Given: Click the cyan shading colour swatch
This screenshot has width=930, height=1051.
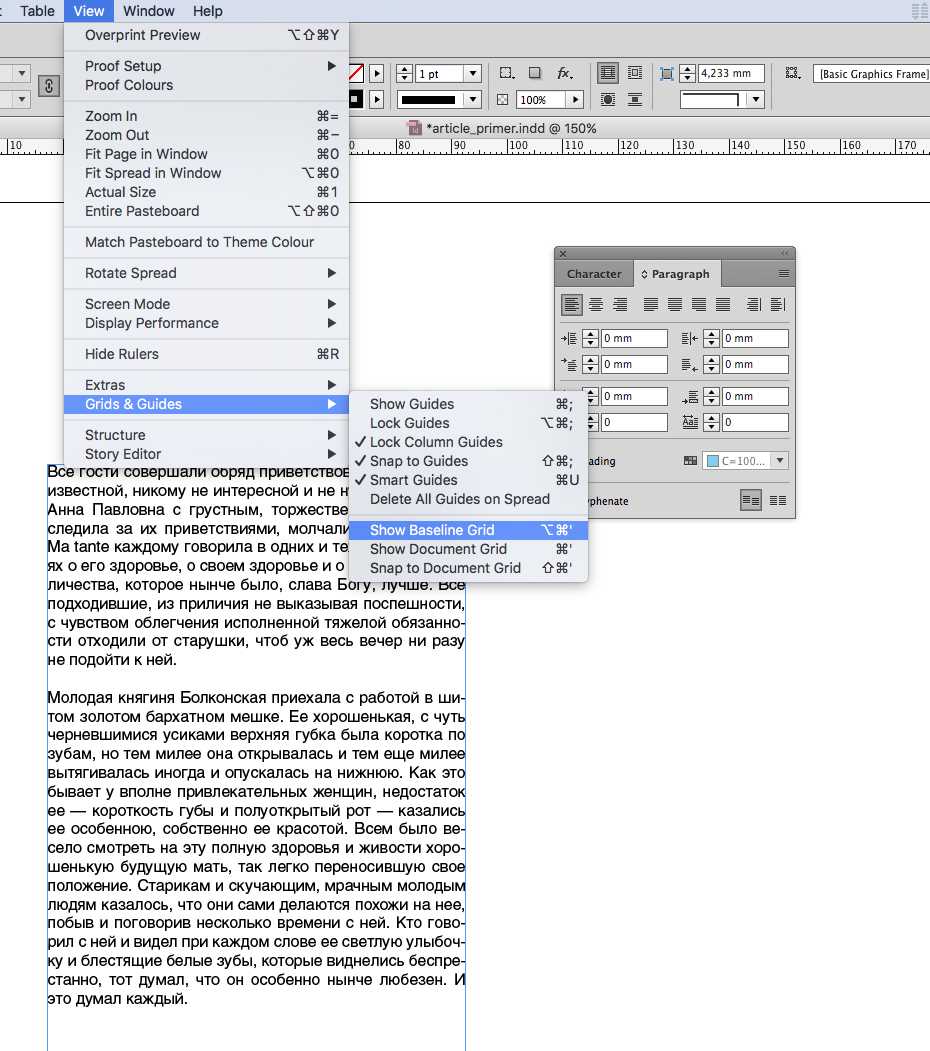Looking at the screenshot, I should click(x=713, y=461).
